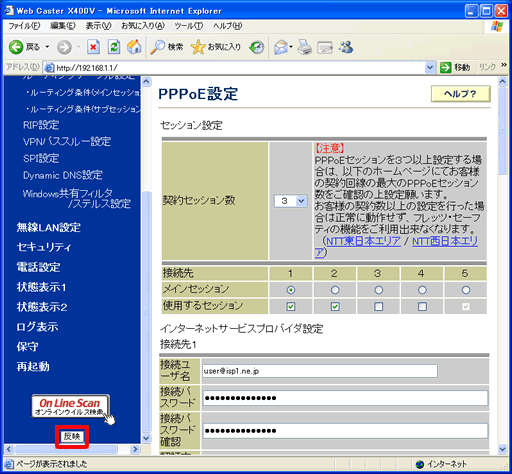This screenshot has height=474, width=512.
Task: Click the sidebar horizontal scrollbar right arrow
Action: (x=135, y=449)
